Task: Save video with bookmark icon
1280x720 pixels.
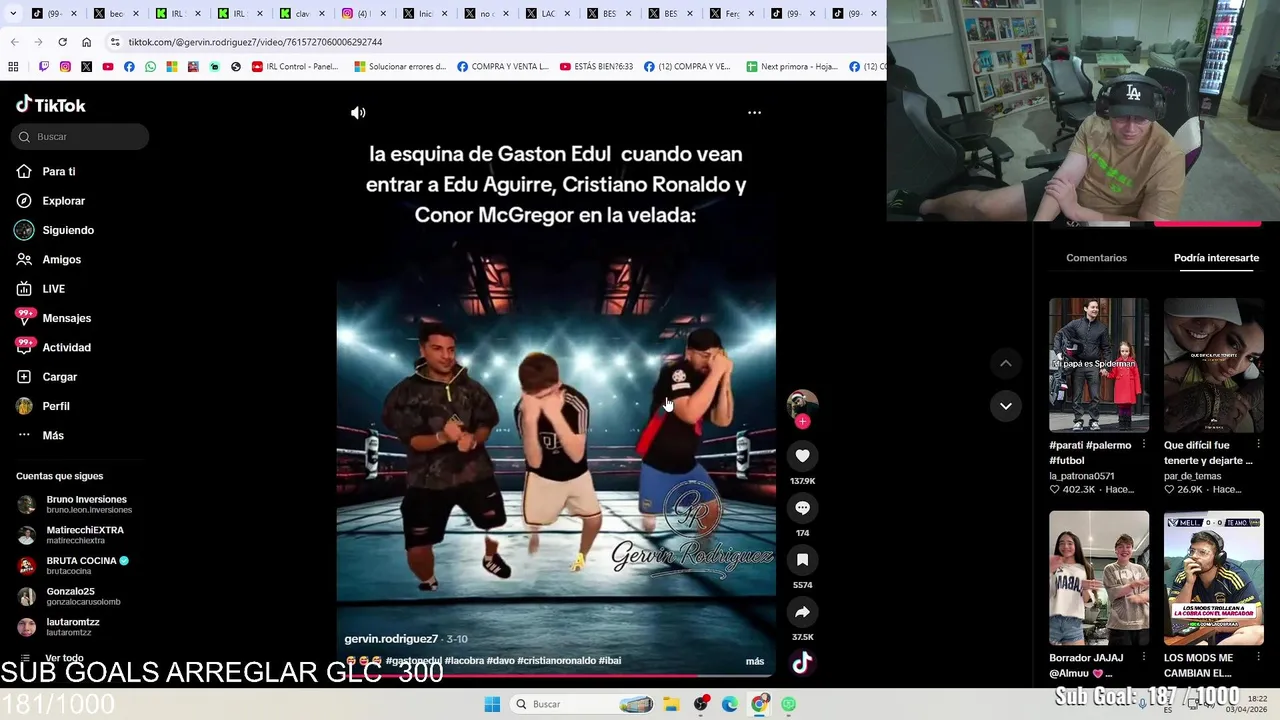Action: pyautogui.click(x=802, y=560)
